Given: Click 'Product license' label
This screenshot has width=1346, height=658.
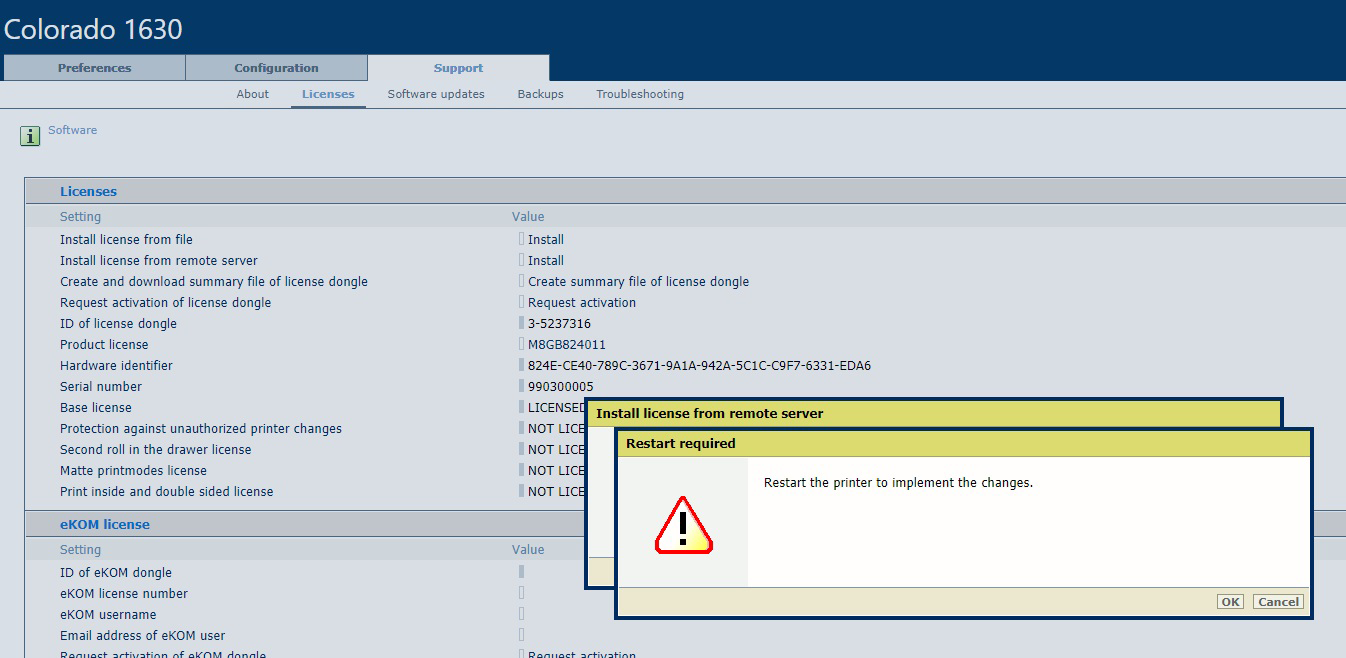Looking at the screenshot, I should (104, 344).
